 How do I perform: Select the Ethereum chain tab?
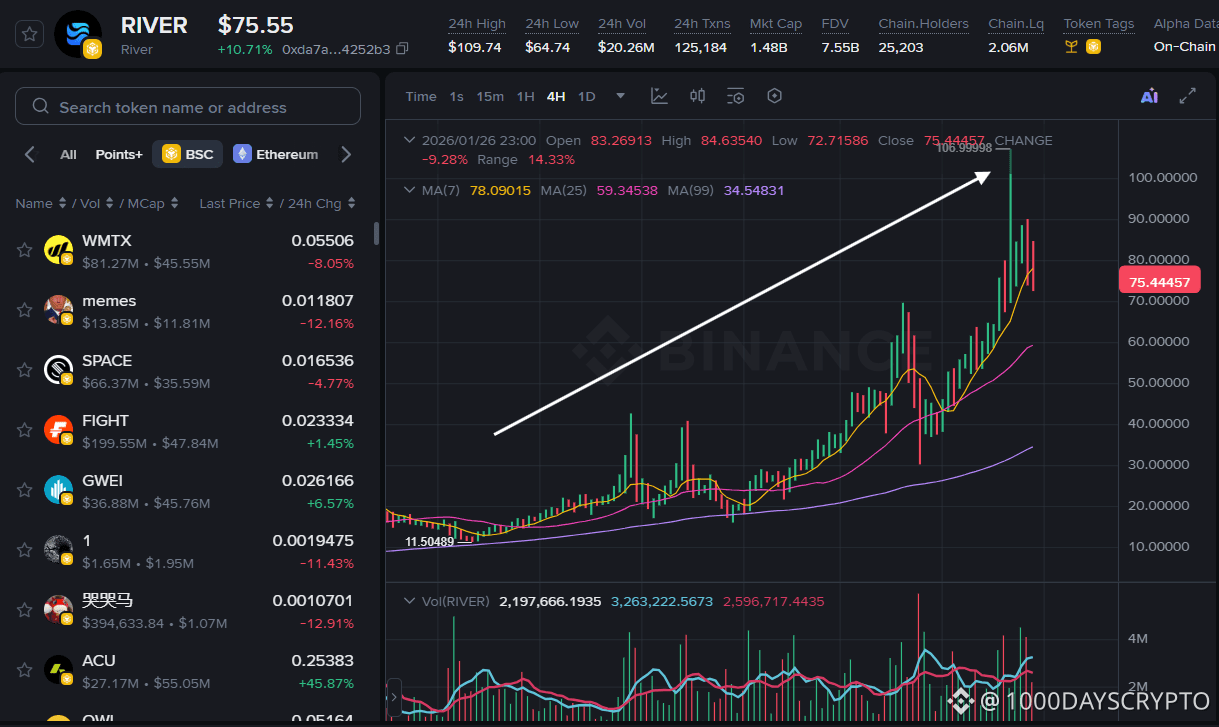point(276,154)
